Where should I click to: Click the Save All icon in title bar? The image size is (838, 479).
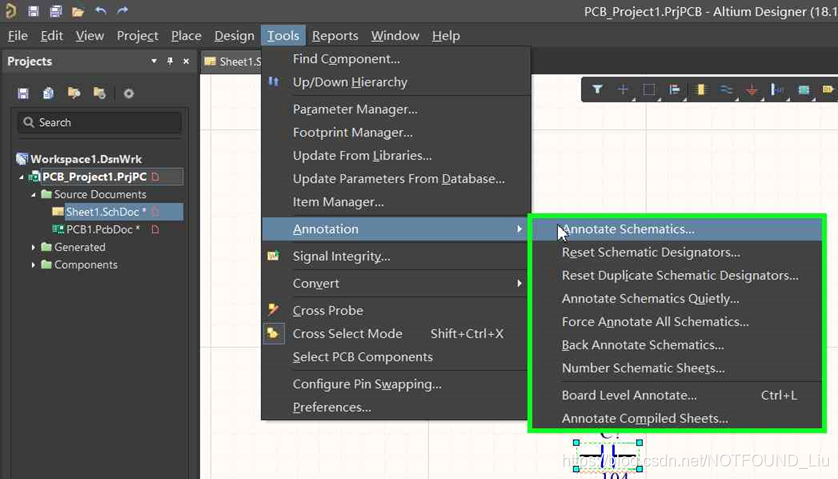tap(56, 11)
